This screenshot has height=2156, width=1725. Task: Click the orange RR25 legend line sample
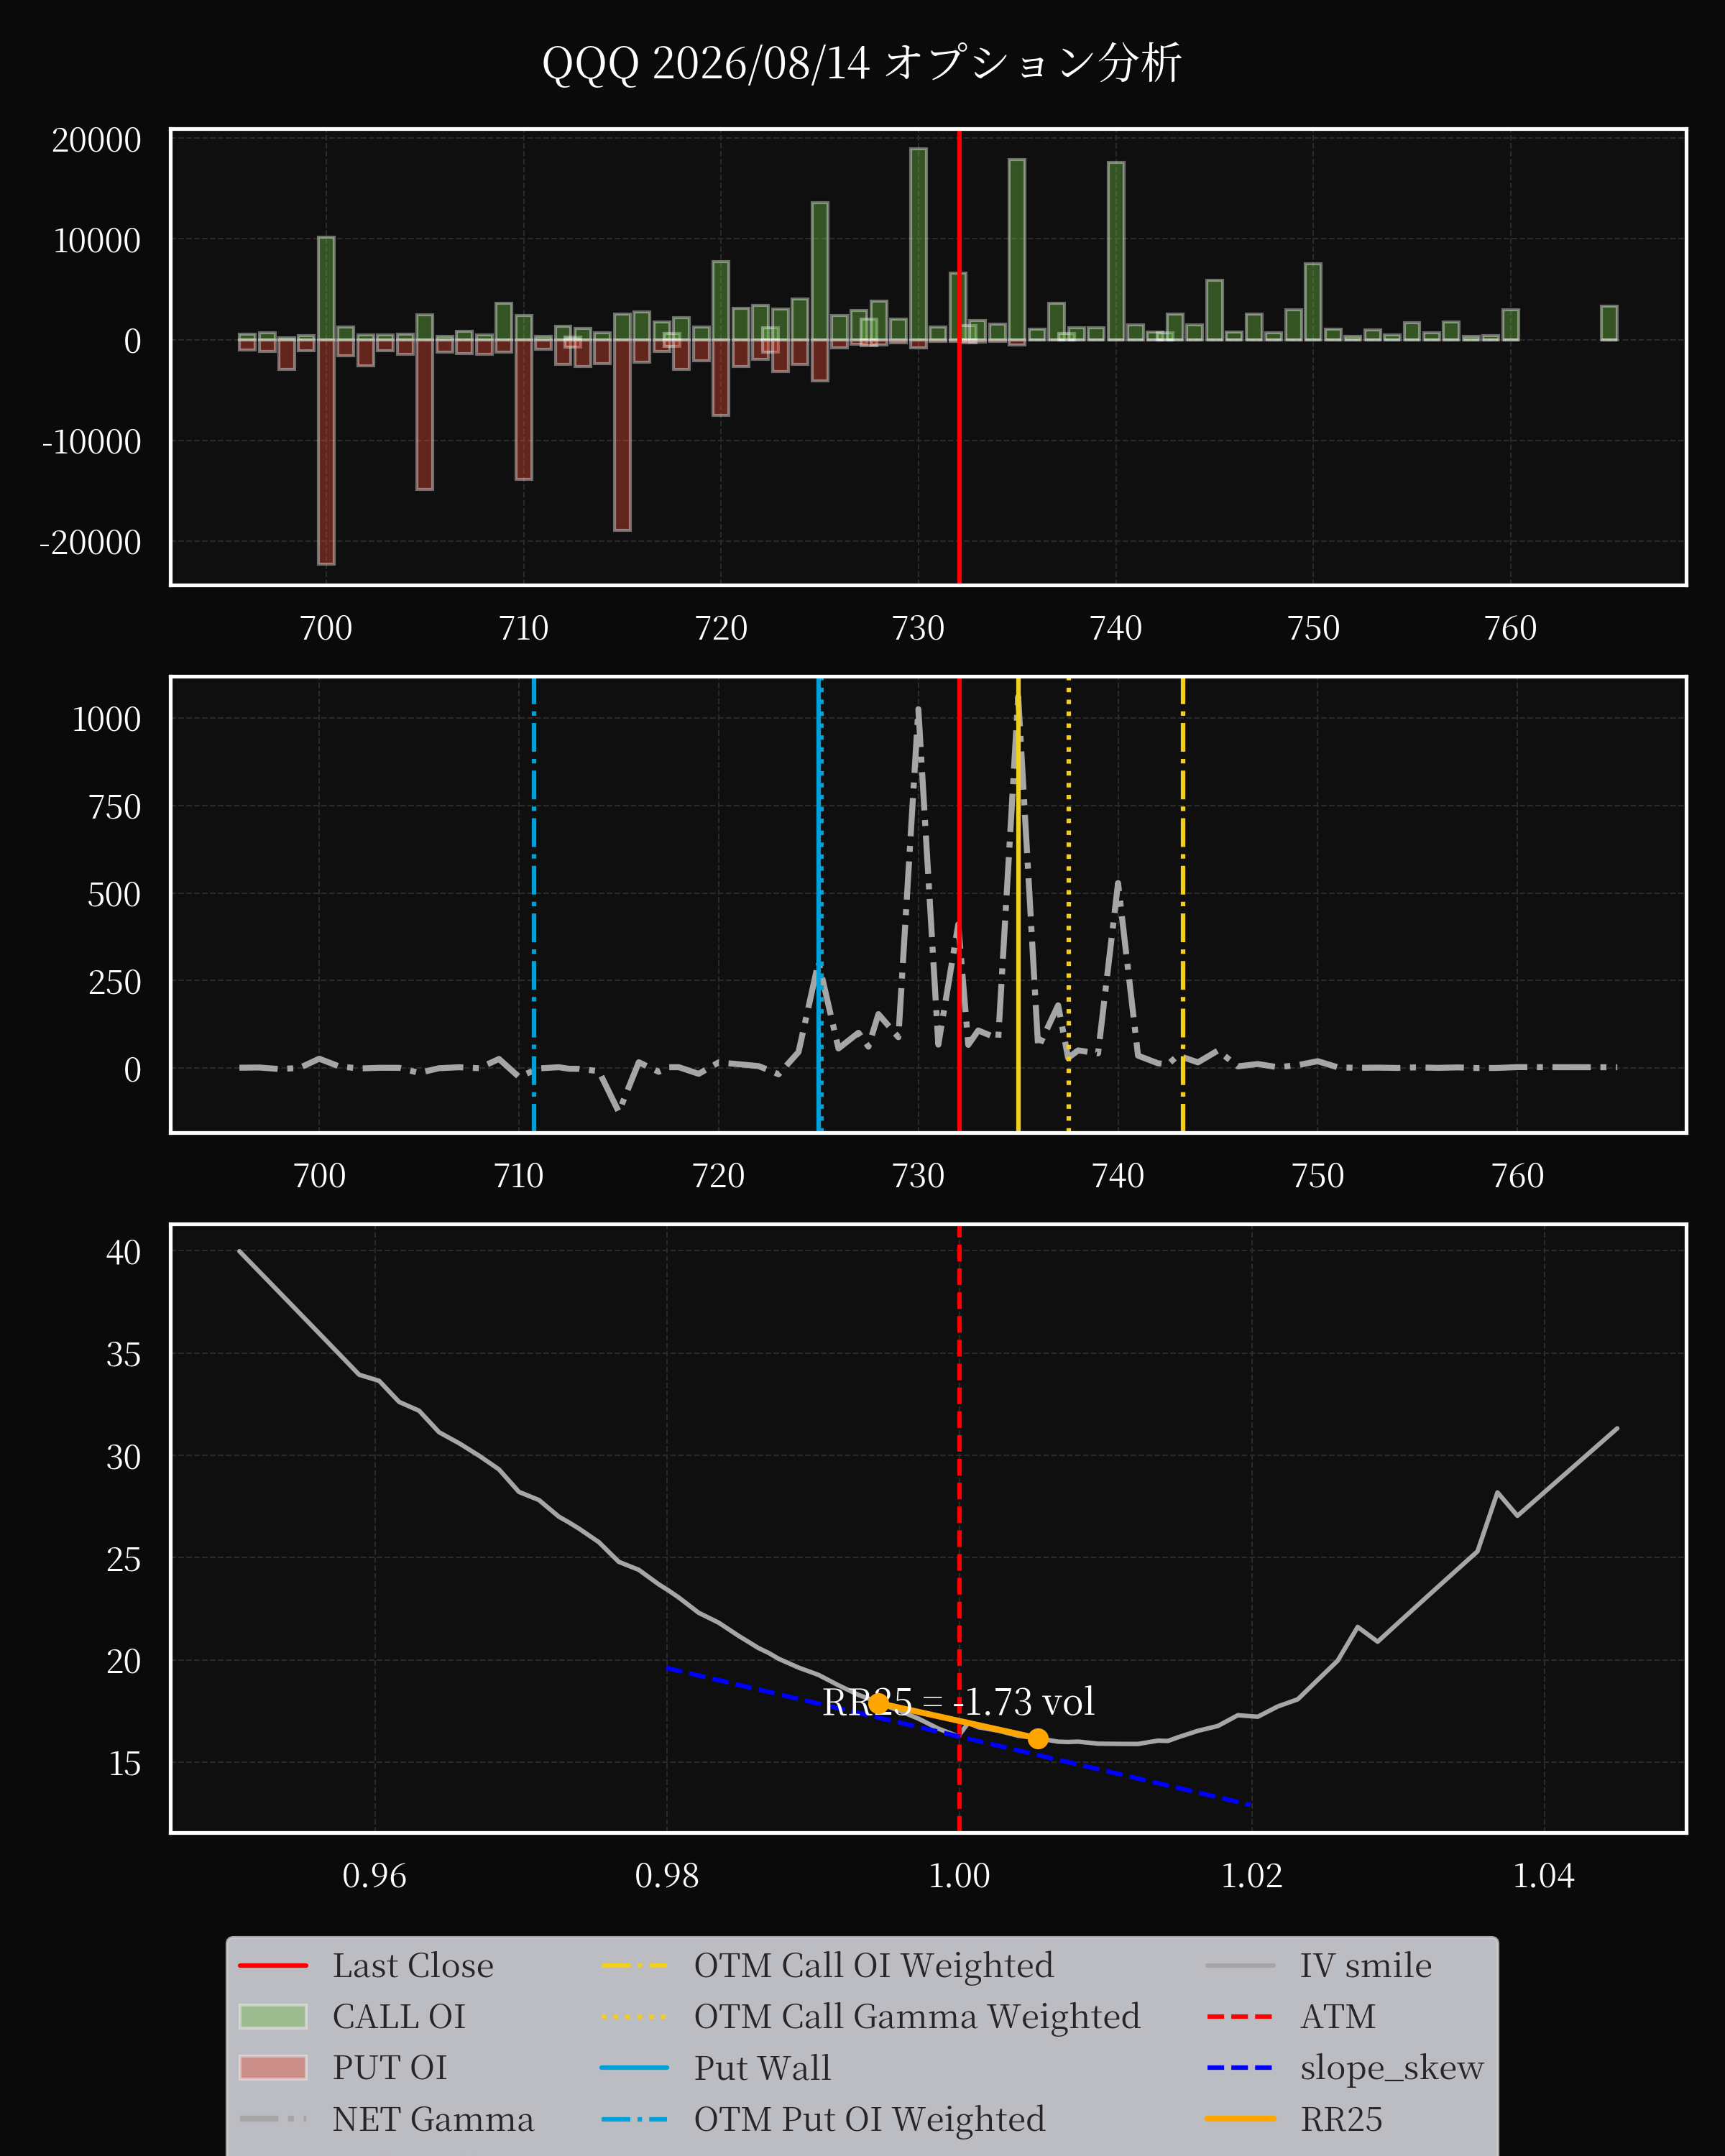1240,2119
